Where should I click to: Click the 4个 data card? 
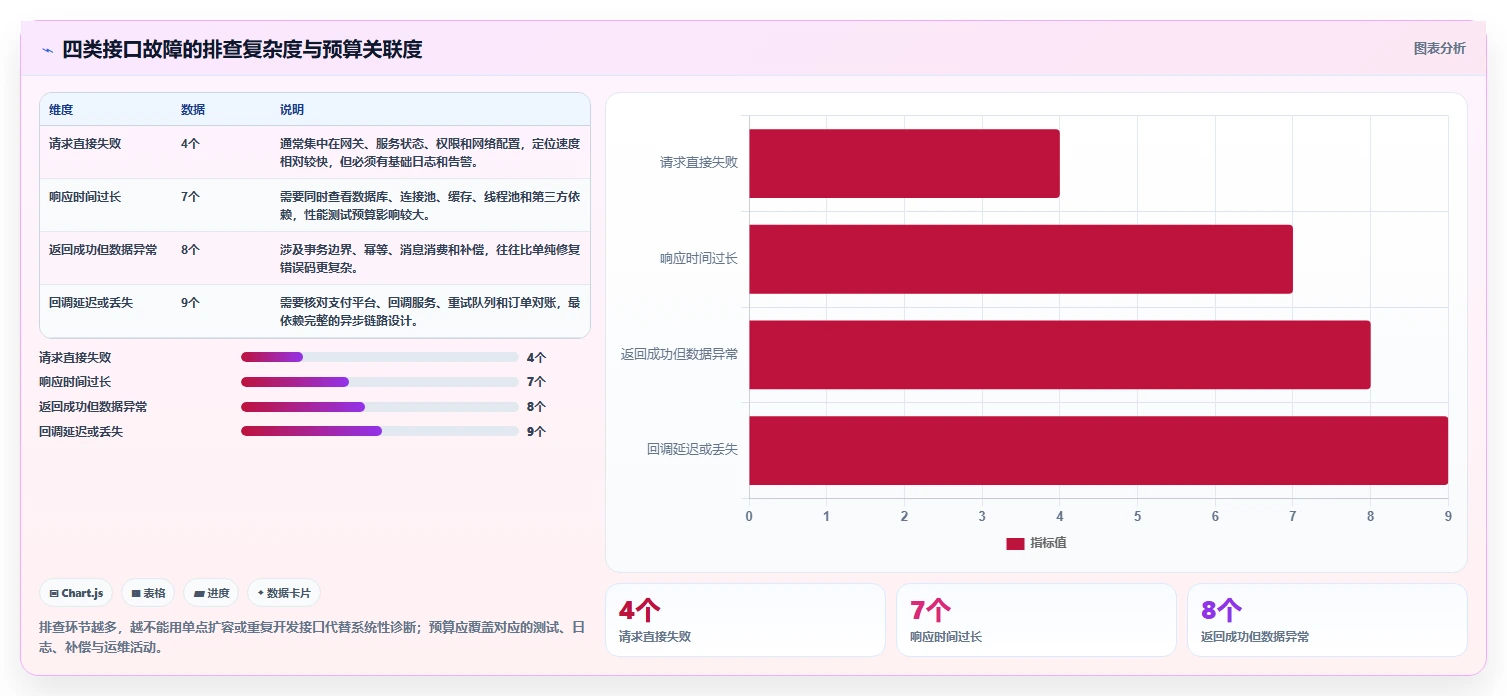[x=745, y=620]
